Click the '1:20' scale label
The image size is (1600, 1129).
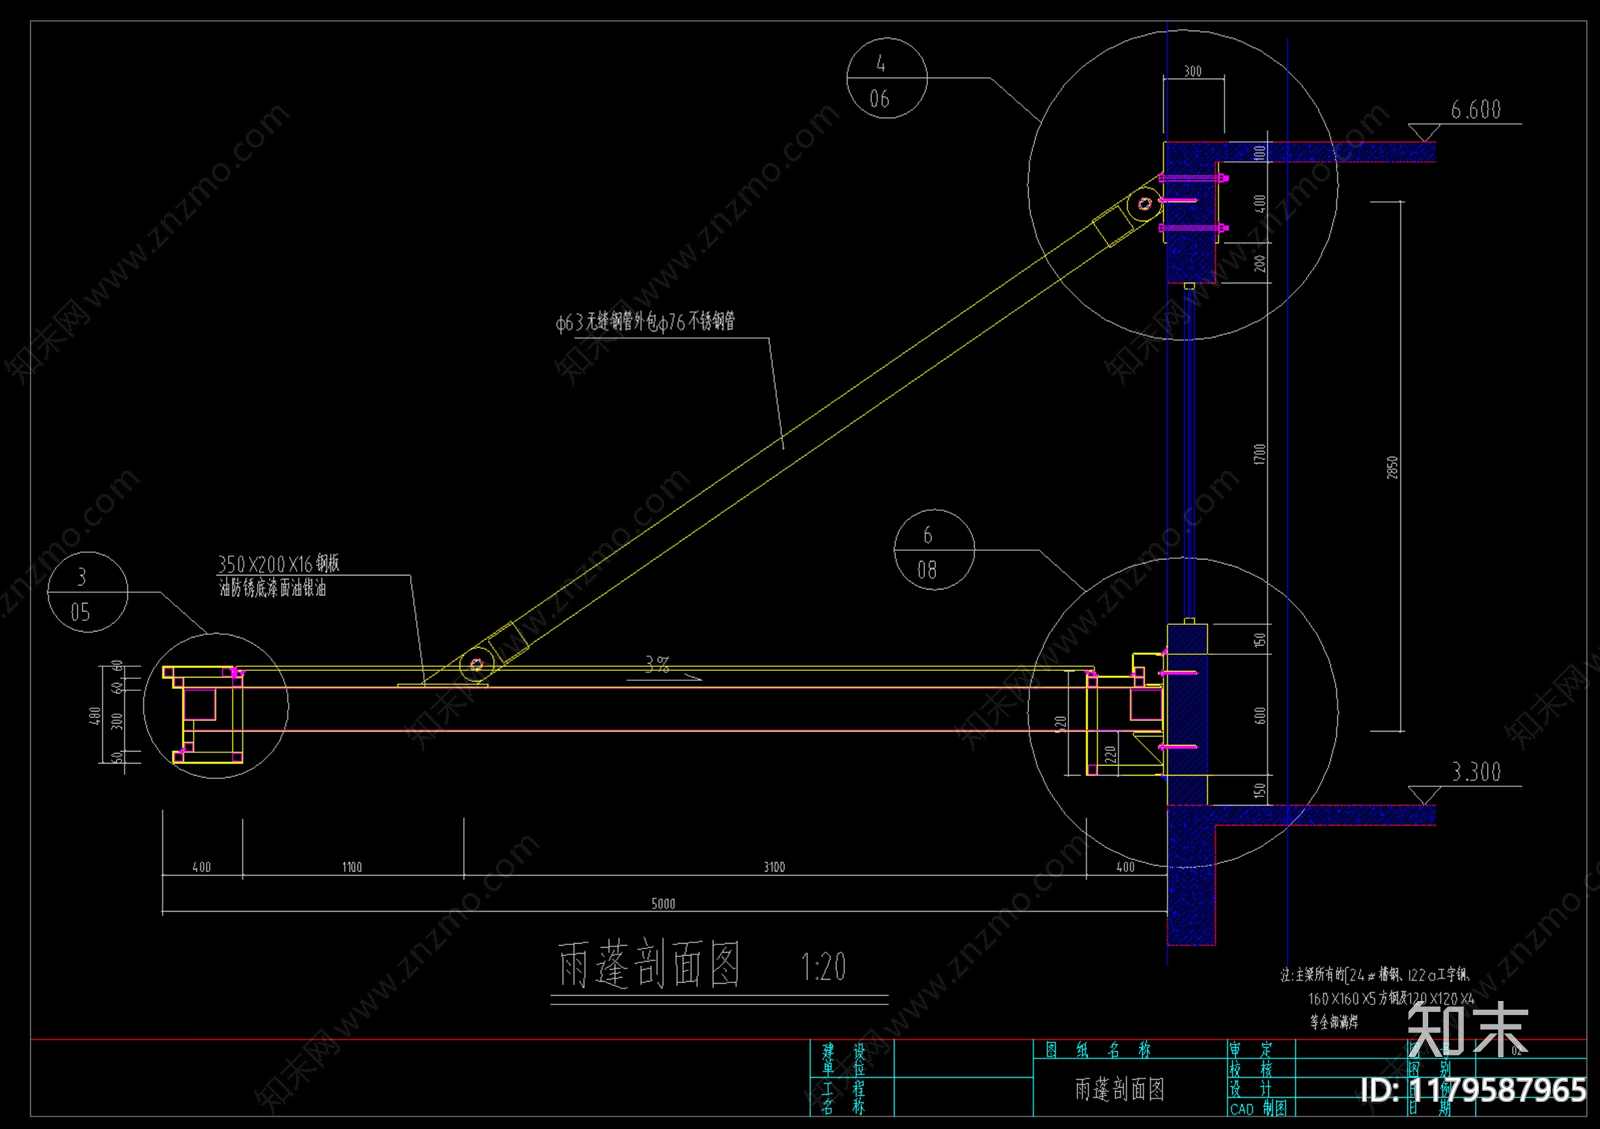824,967
